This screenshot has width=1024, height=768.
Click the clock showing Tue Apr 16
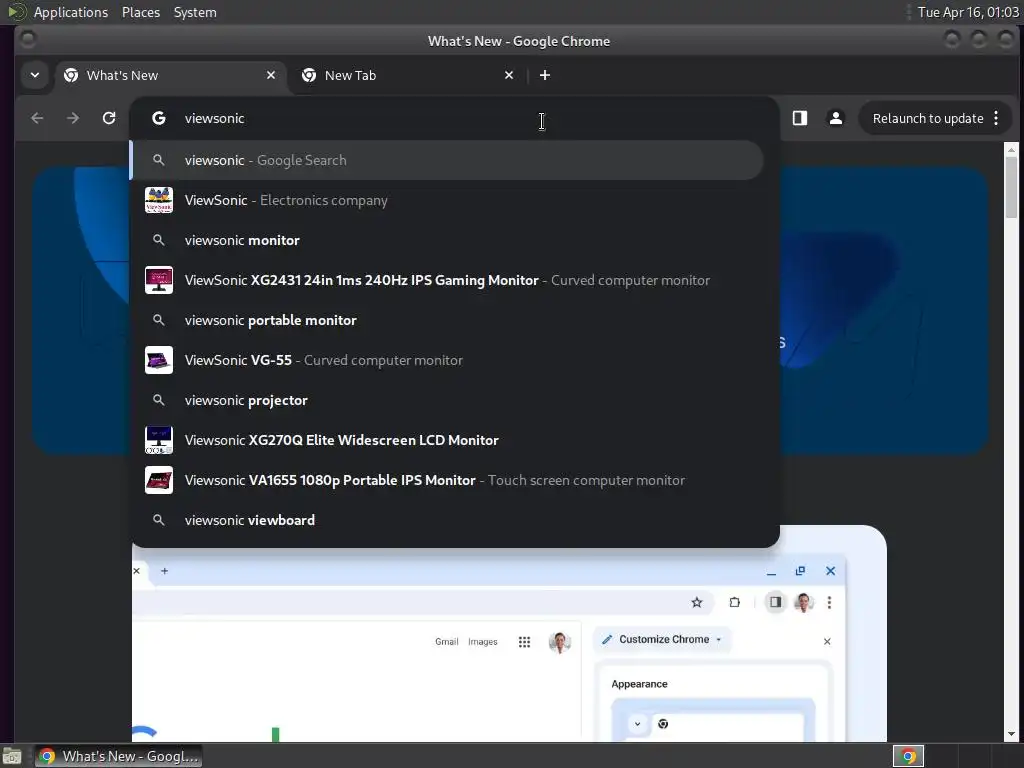tap(968, 12)
